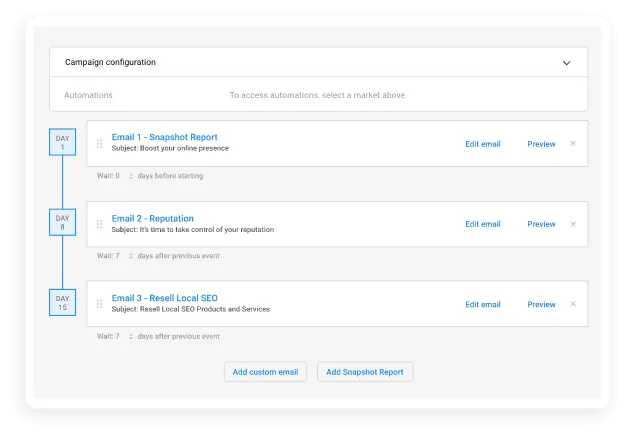Click the drag handle for Email 3
The width and height of the screenshot is (629, 437).
(100, 304)
